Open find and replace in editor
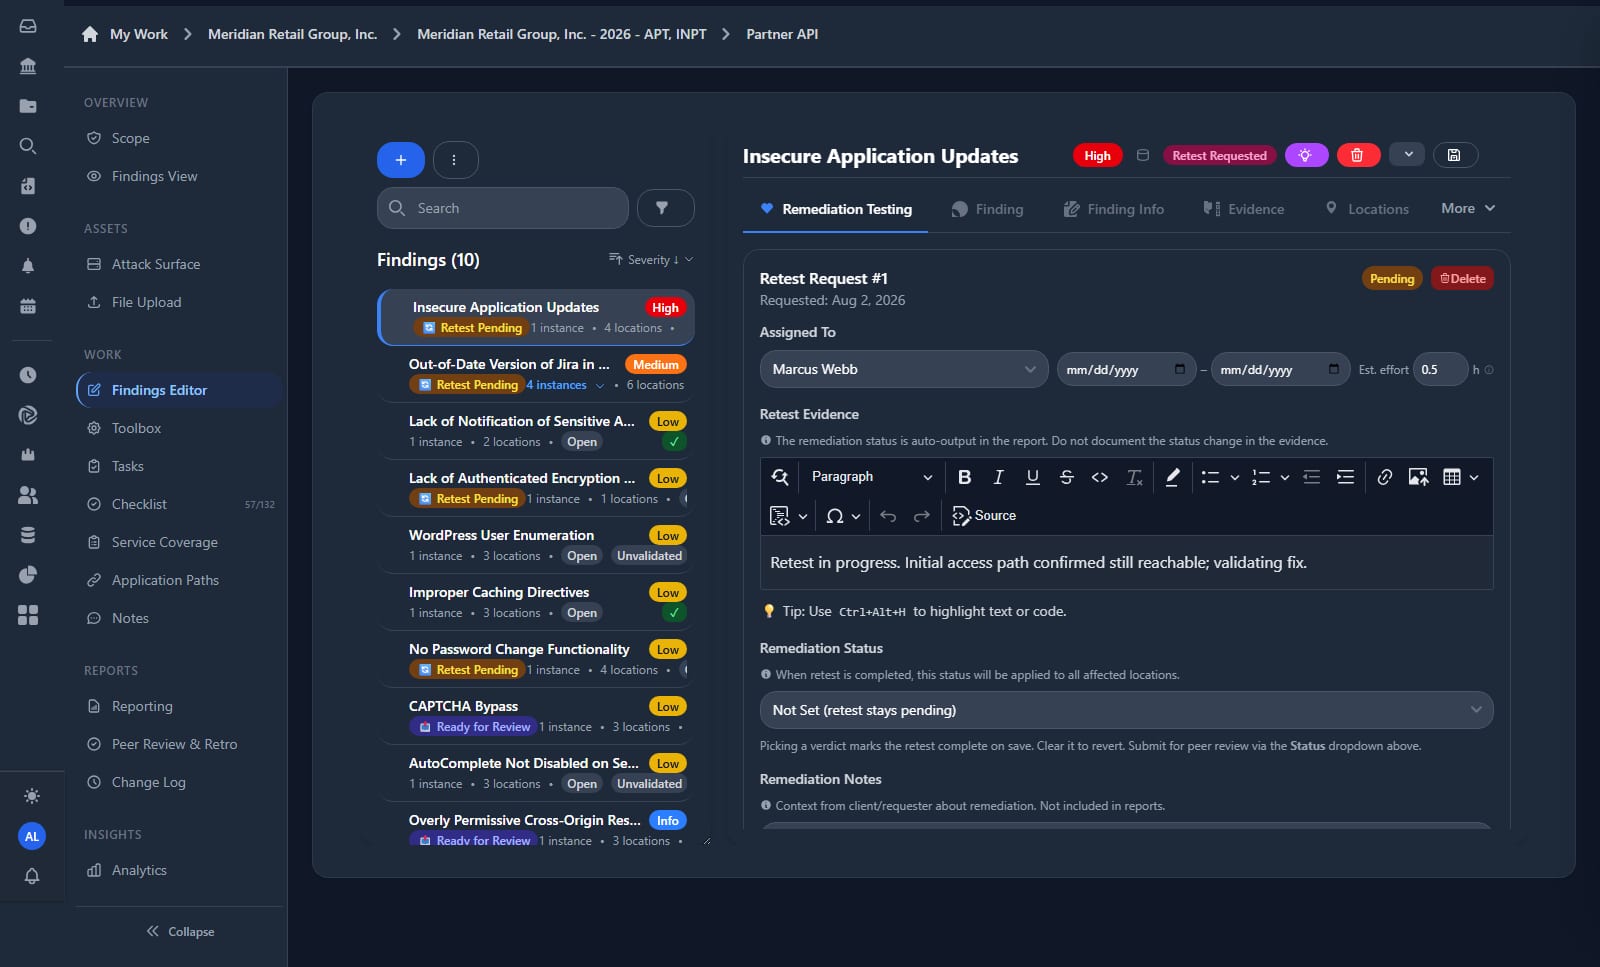 780,477
